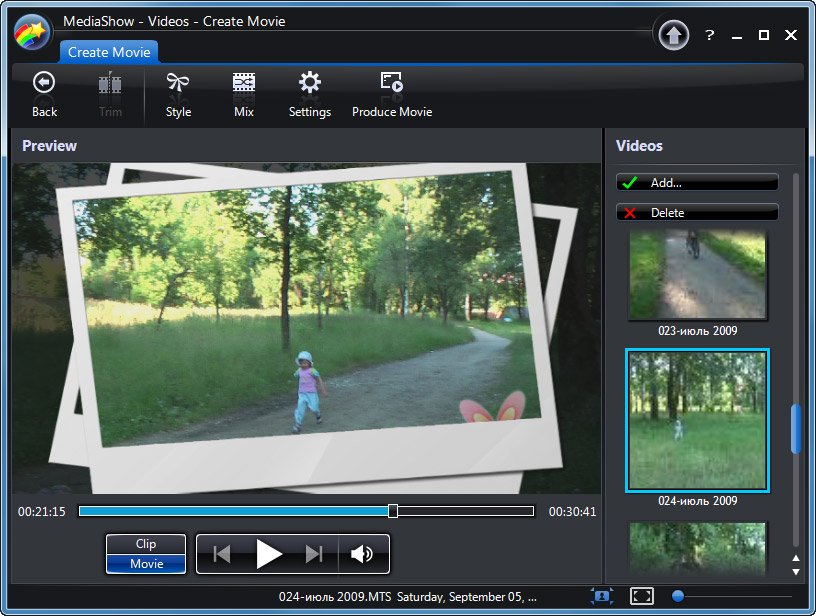Click the preview timeline progress bar

click(306, 511)
